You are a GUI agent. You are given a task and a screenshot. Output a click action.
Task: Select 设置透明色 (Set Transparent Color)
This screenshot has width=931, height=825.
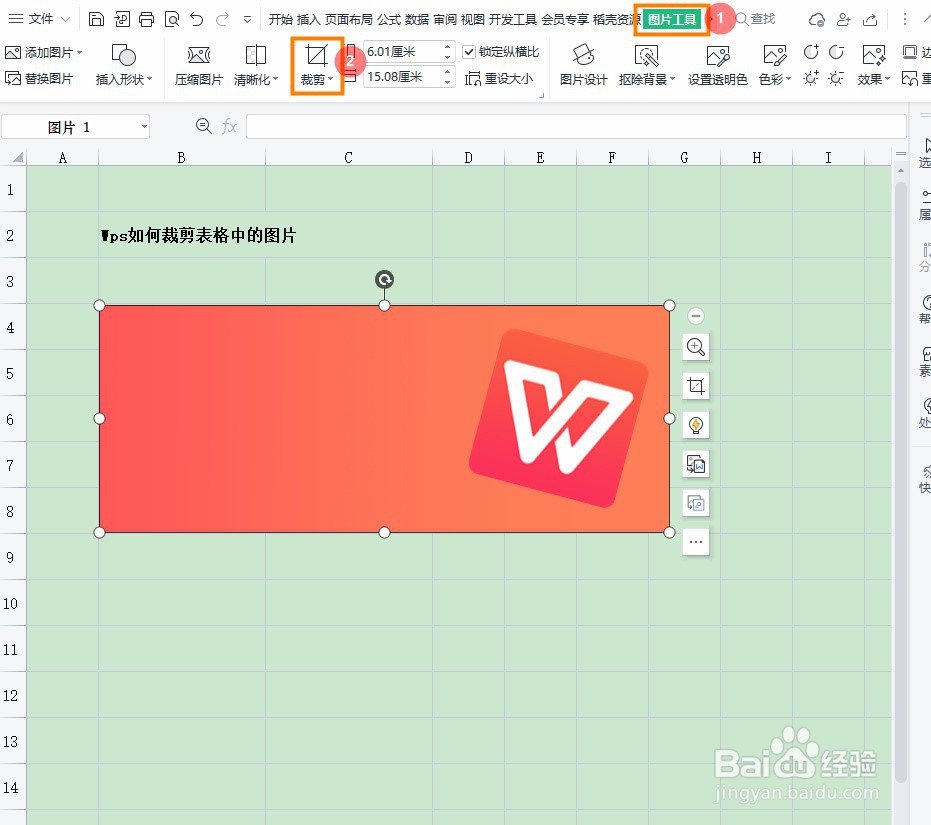click(717, 64)
